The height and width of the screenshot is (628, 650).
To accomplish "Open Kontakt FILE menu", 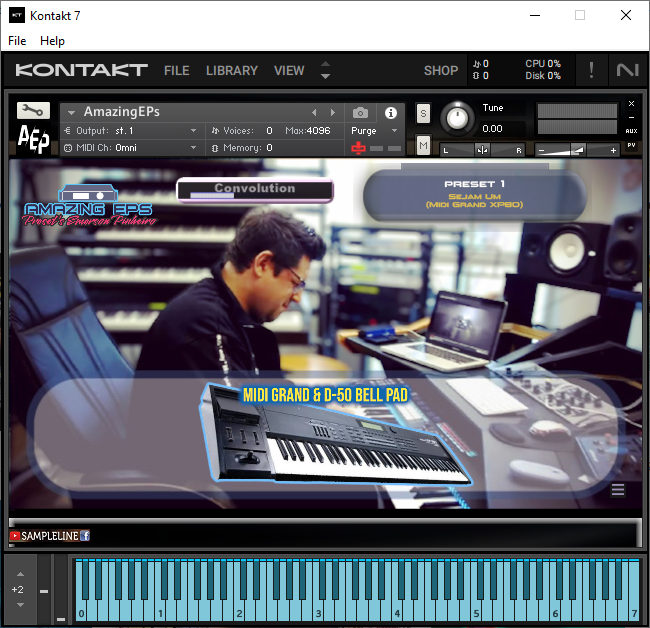I will coord(177,70).
